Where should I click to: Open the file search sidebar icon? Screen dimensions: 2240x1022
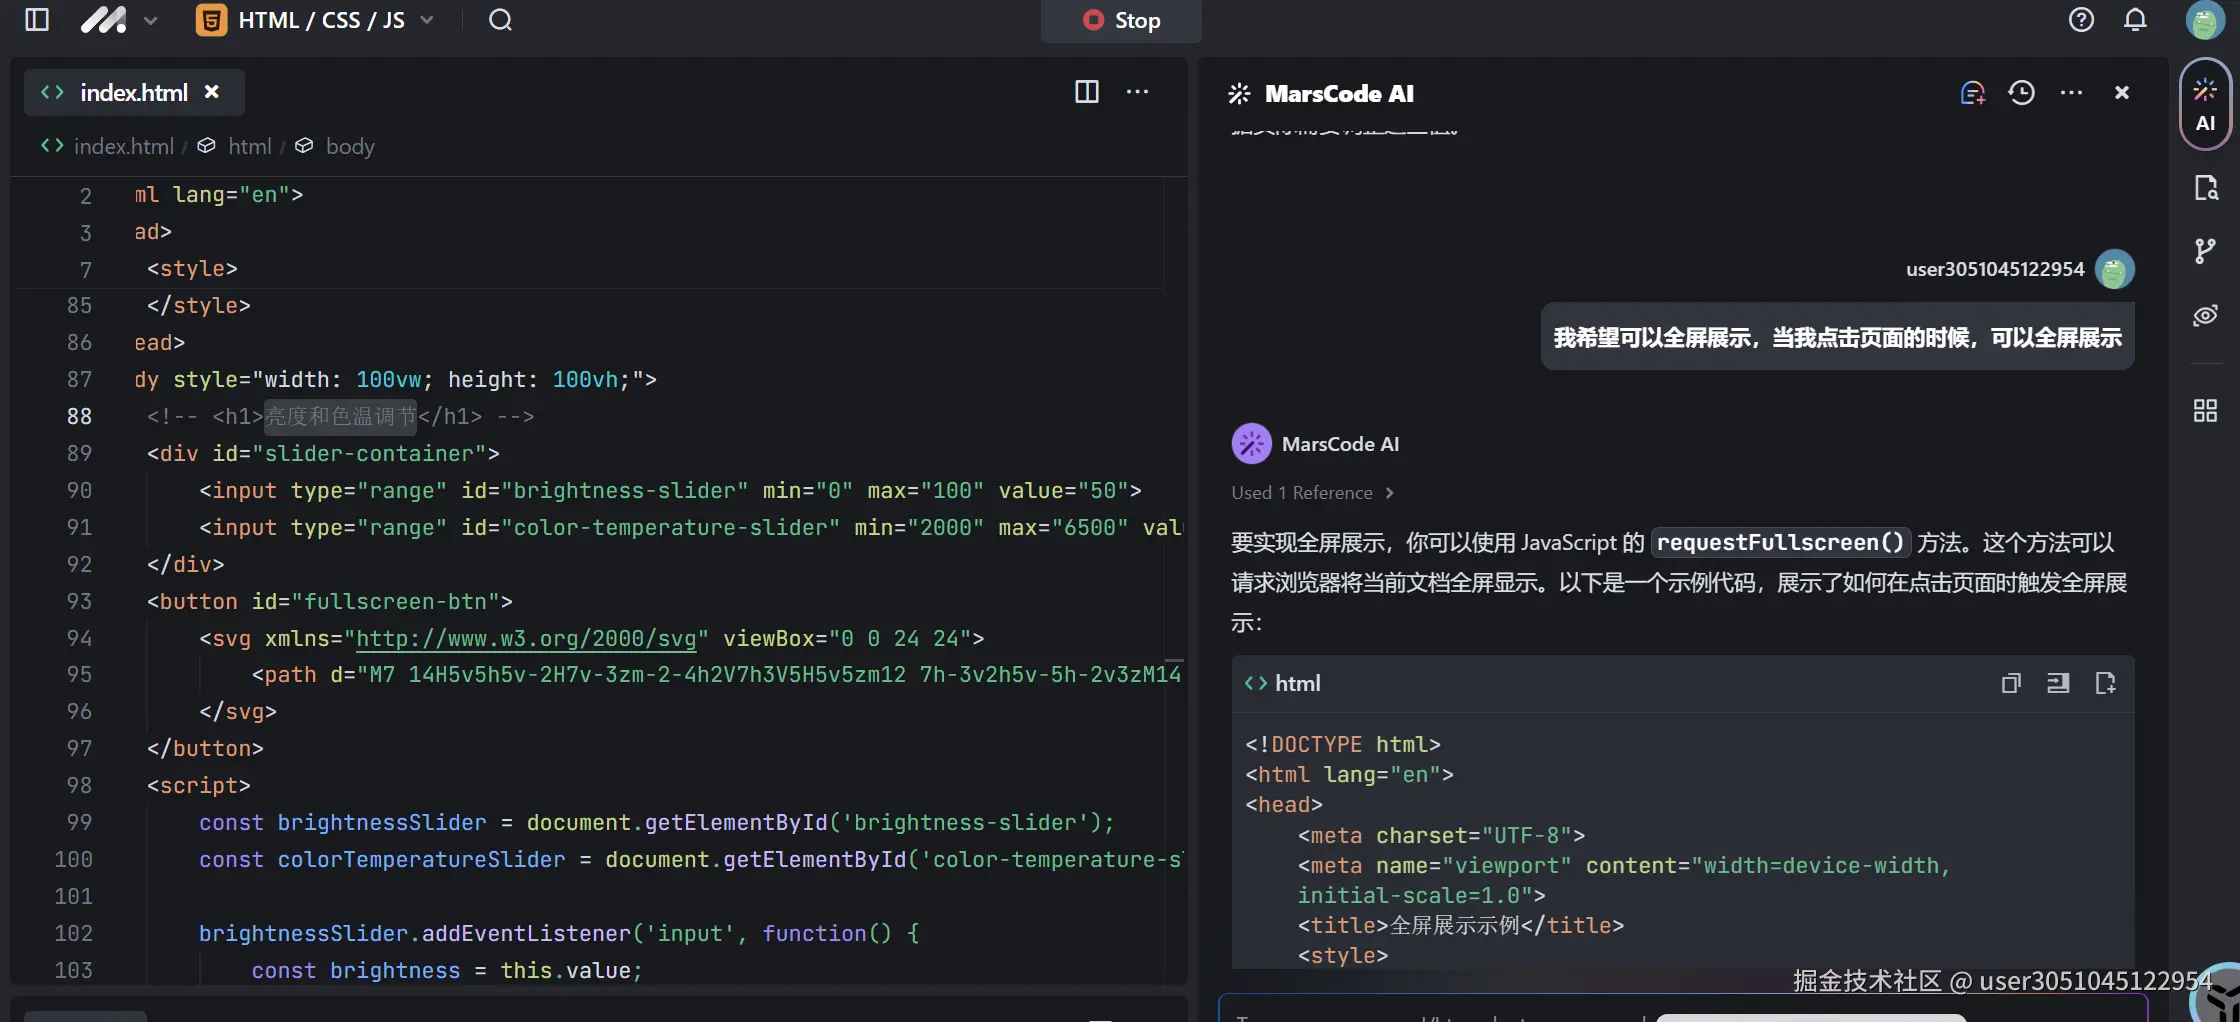tap(2205, 188)
